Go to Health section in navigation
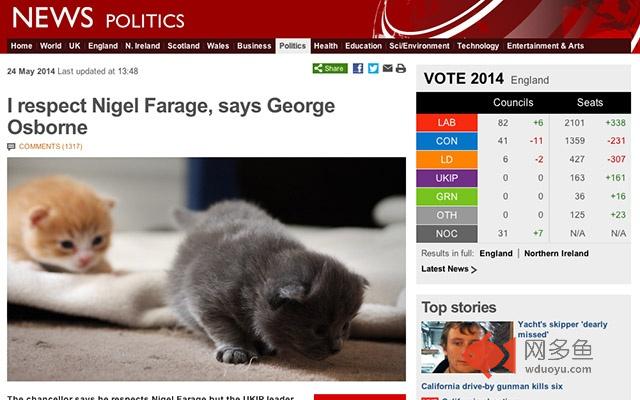 (326, 46)
